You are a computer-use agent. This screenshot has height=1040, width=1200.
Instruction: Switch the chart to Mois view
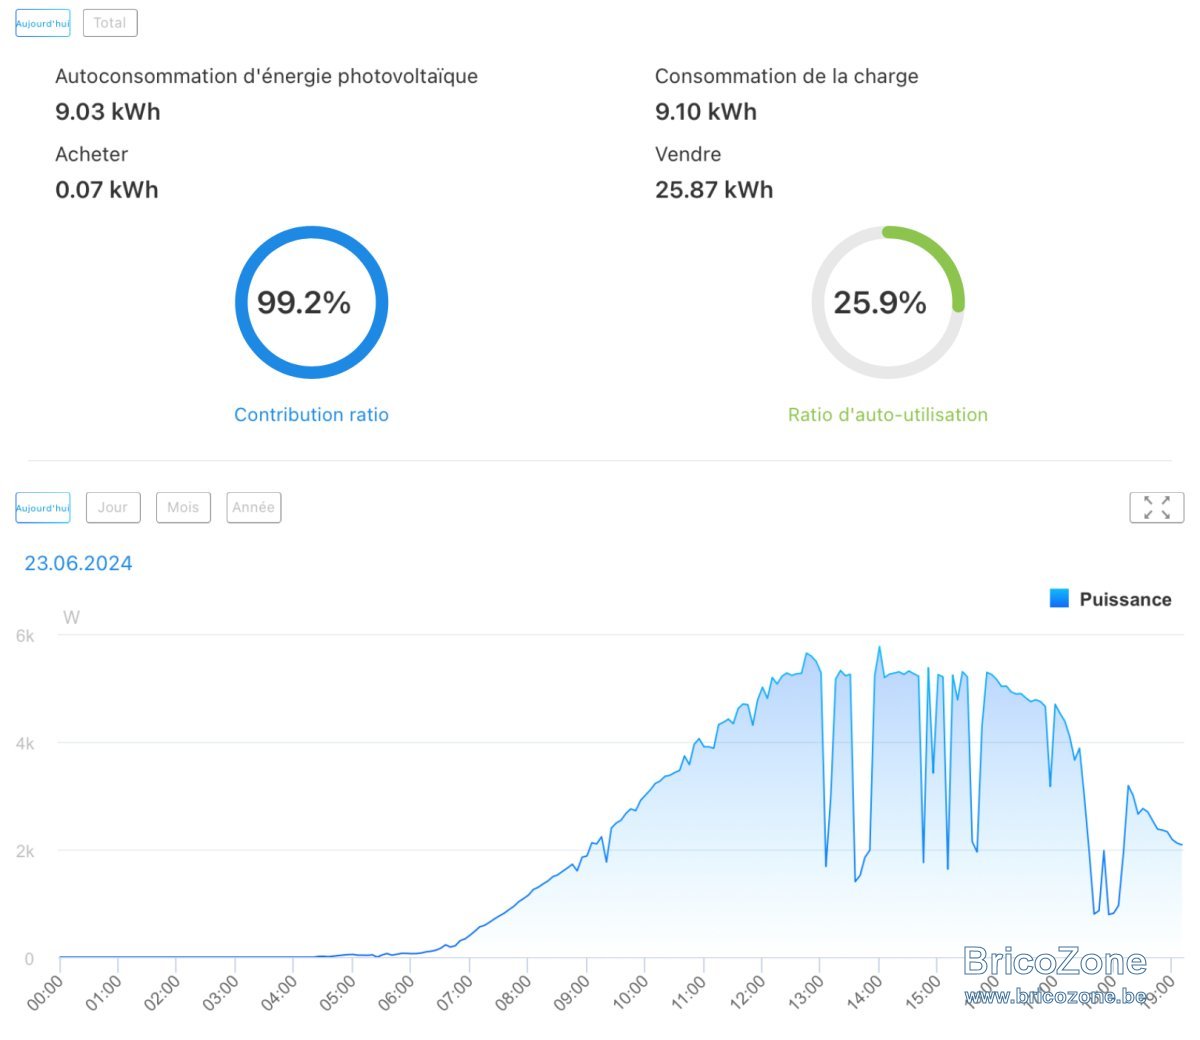[183, 507]
